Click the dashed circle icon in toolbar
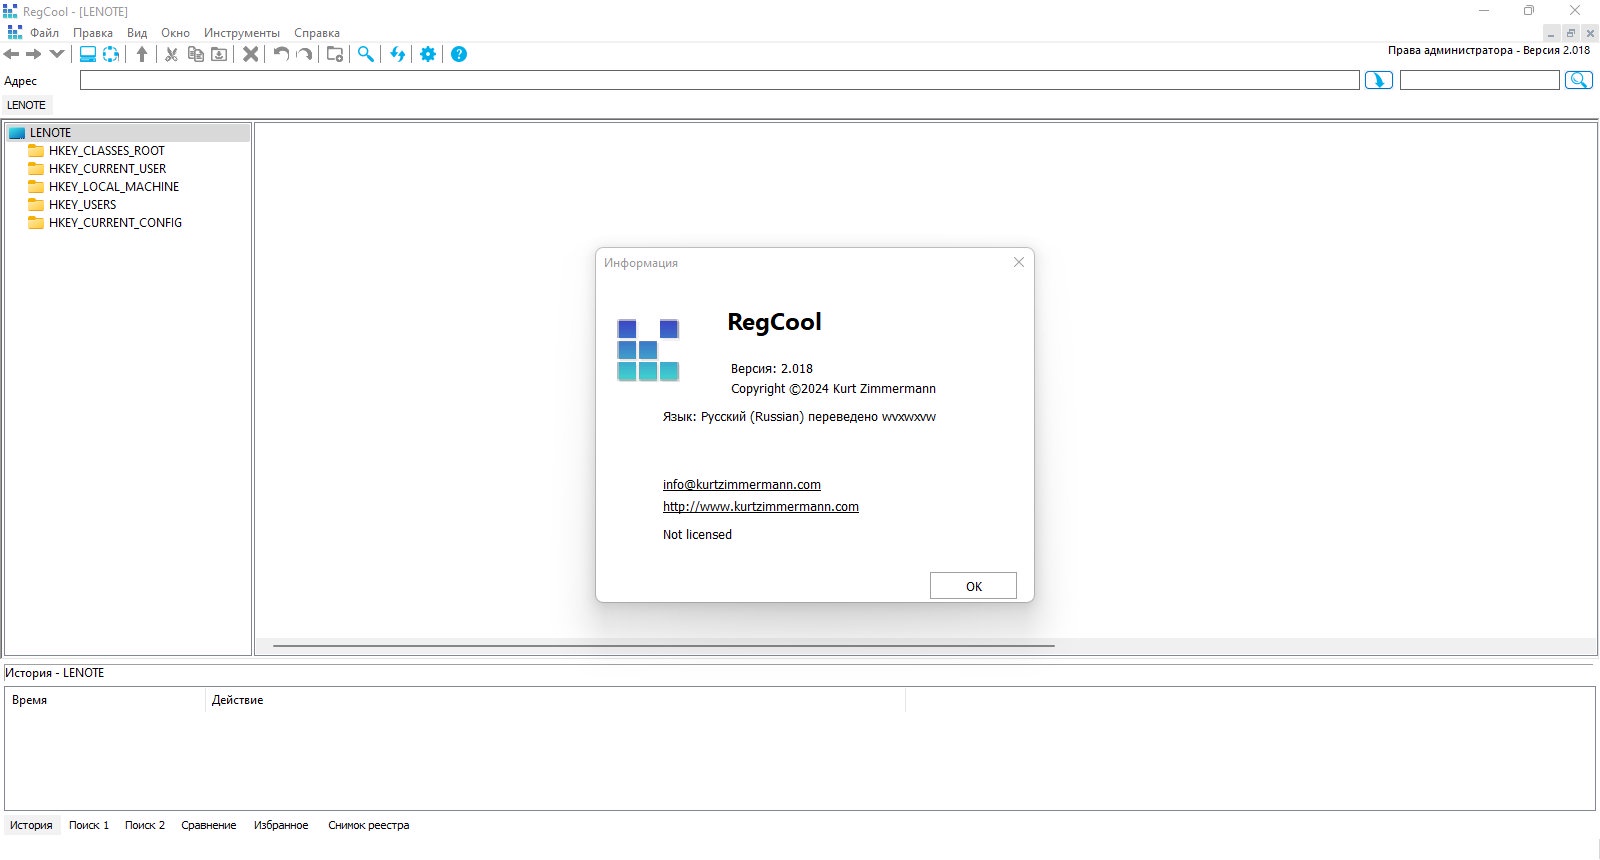 click(x=111, y=54)
